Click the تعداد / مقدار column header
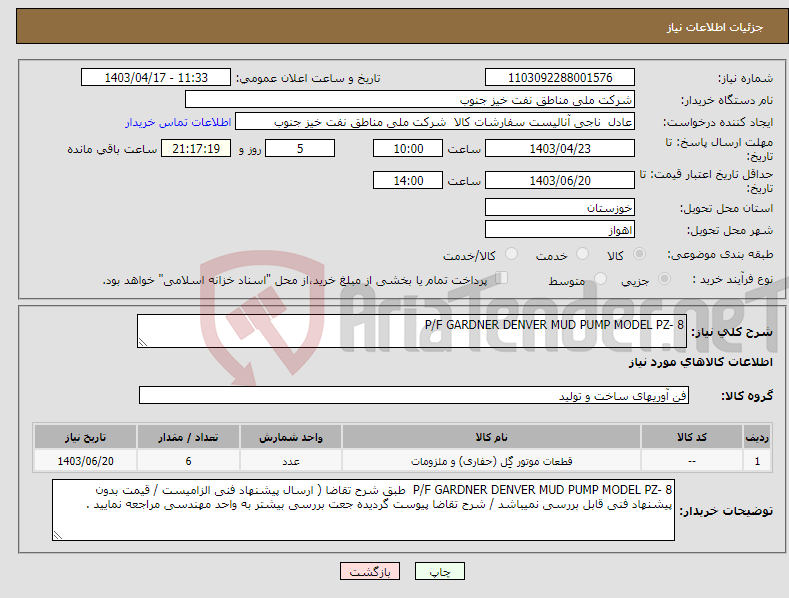The width and height of the screenshot is (789, 598). click(x=188, y=437)
